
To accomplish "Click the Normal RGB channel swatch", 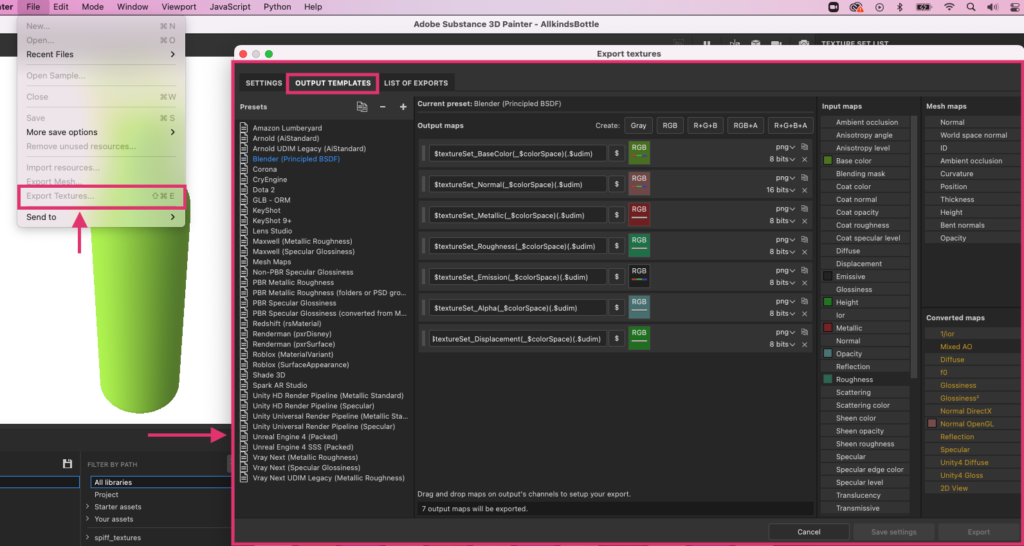I will [x=639, y=184].
